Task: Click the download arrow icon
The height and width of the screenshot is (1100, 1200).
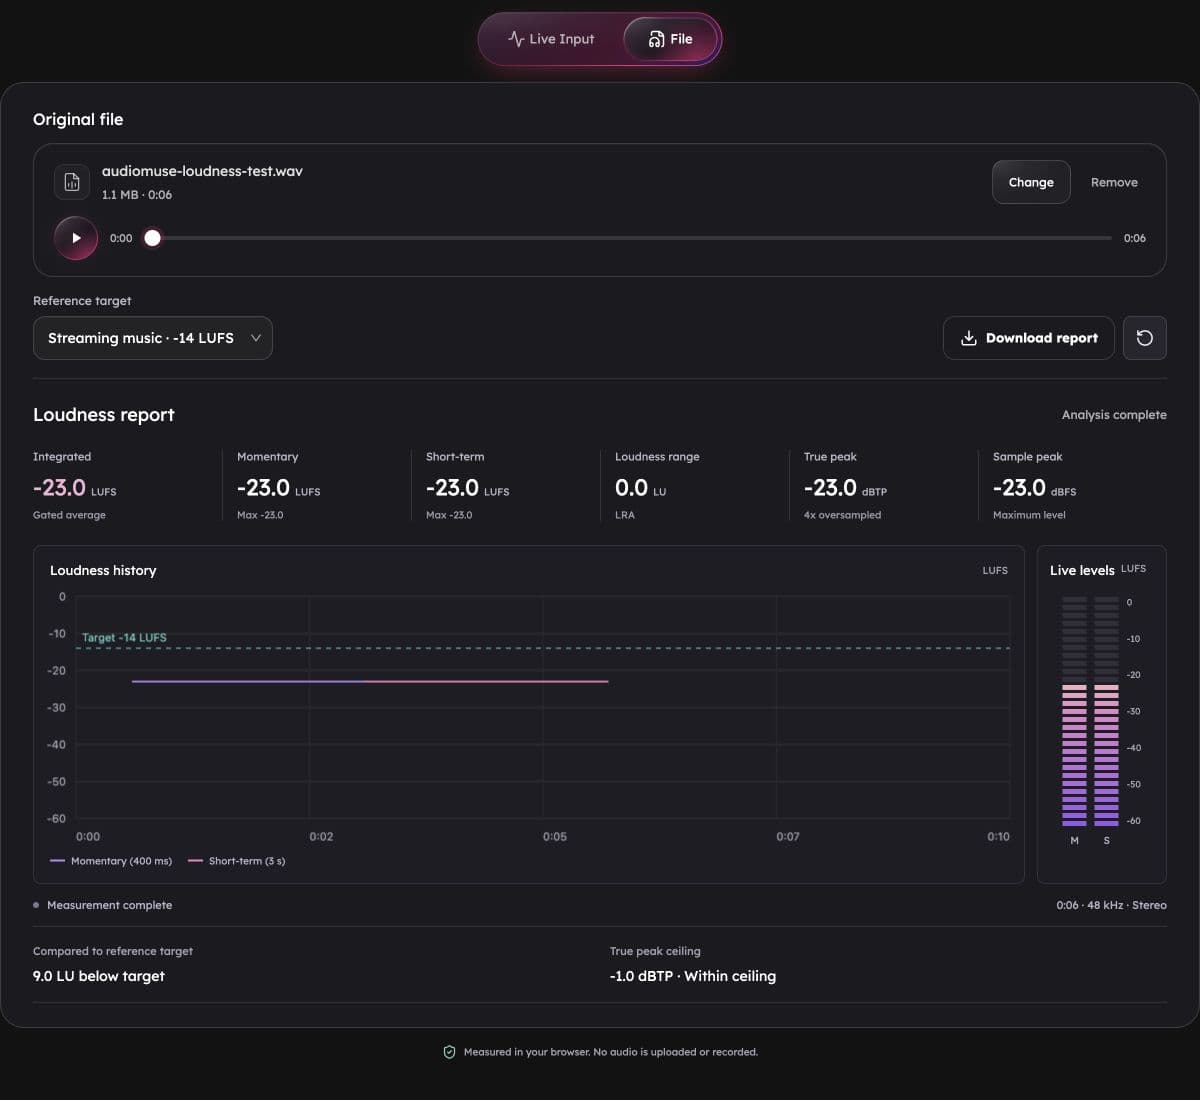Action: [968, 338]
